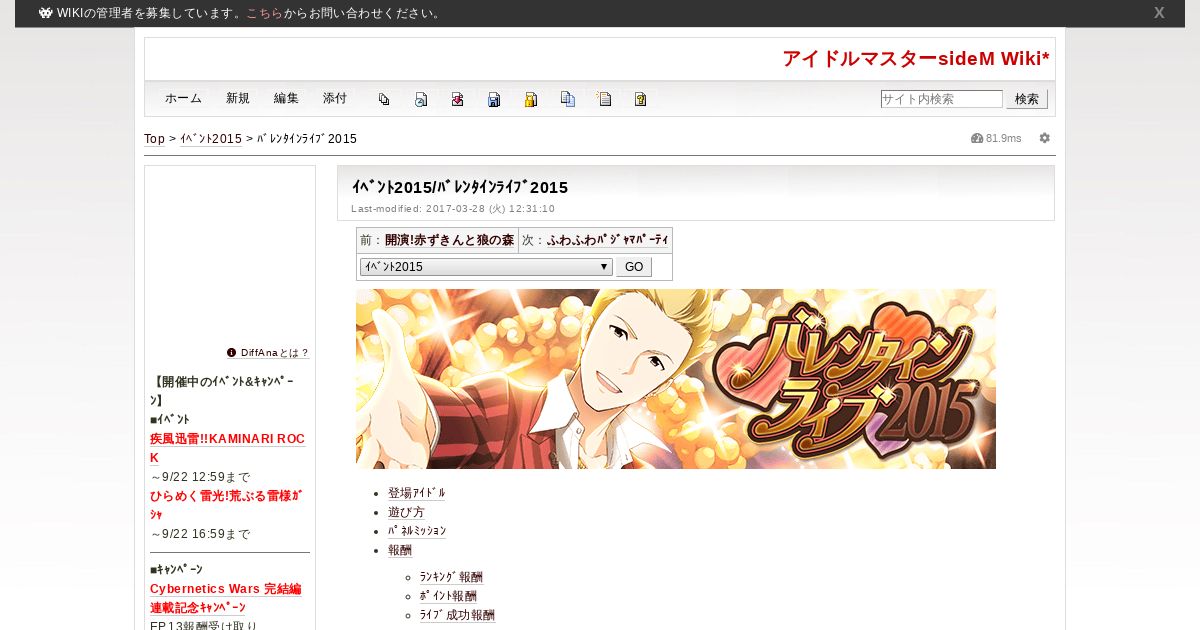1200x630 pixels.
Task: Click the floppy disk backup icon
Action: [x=494, y=99]
